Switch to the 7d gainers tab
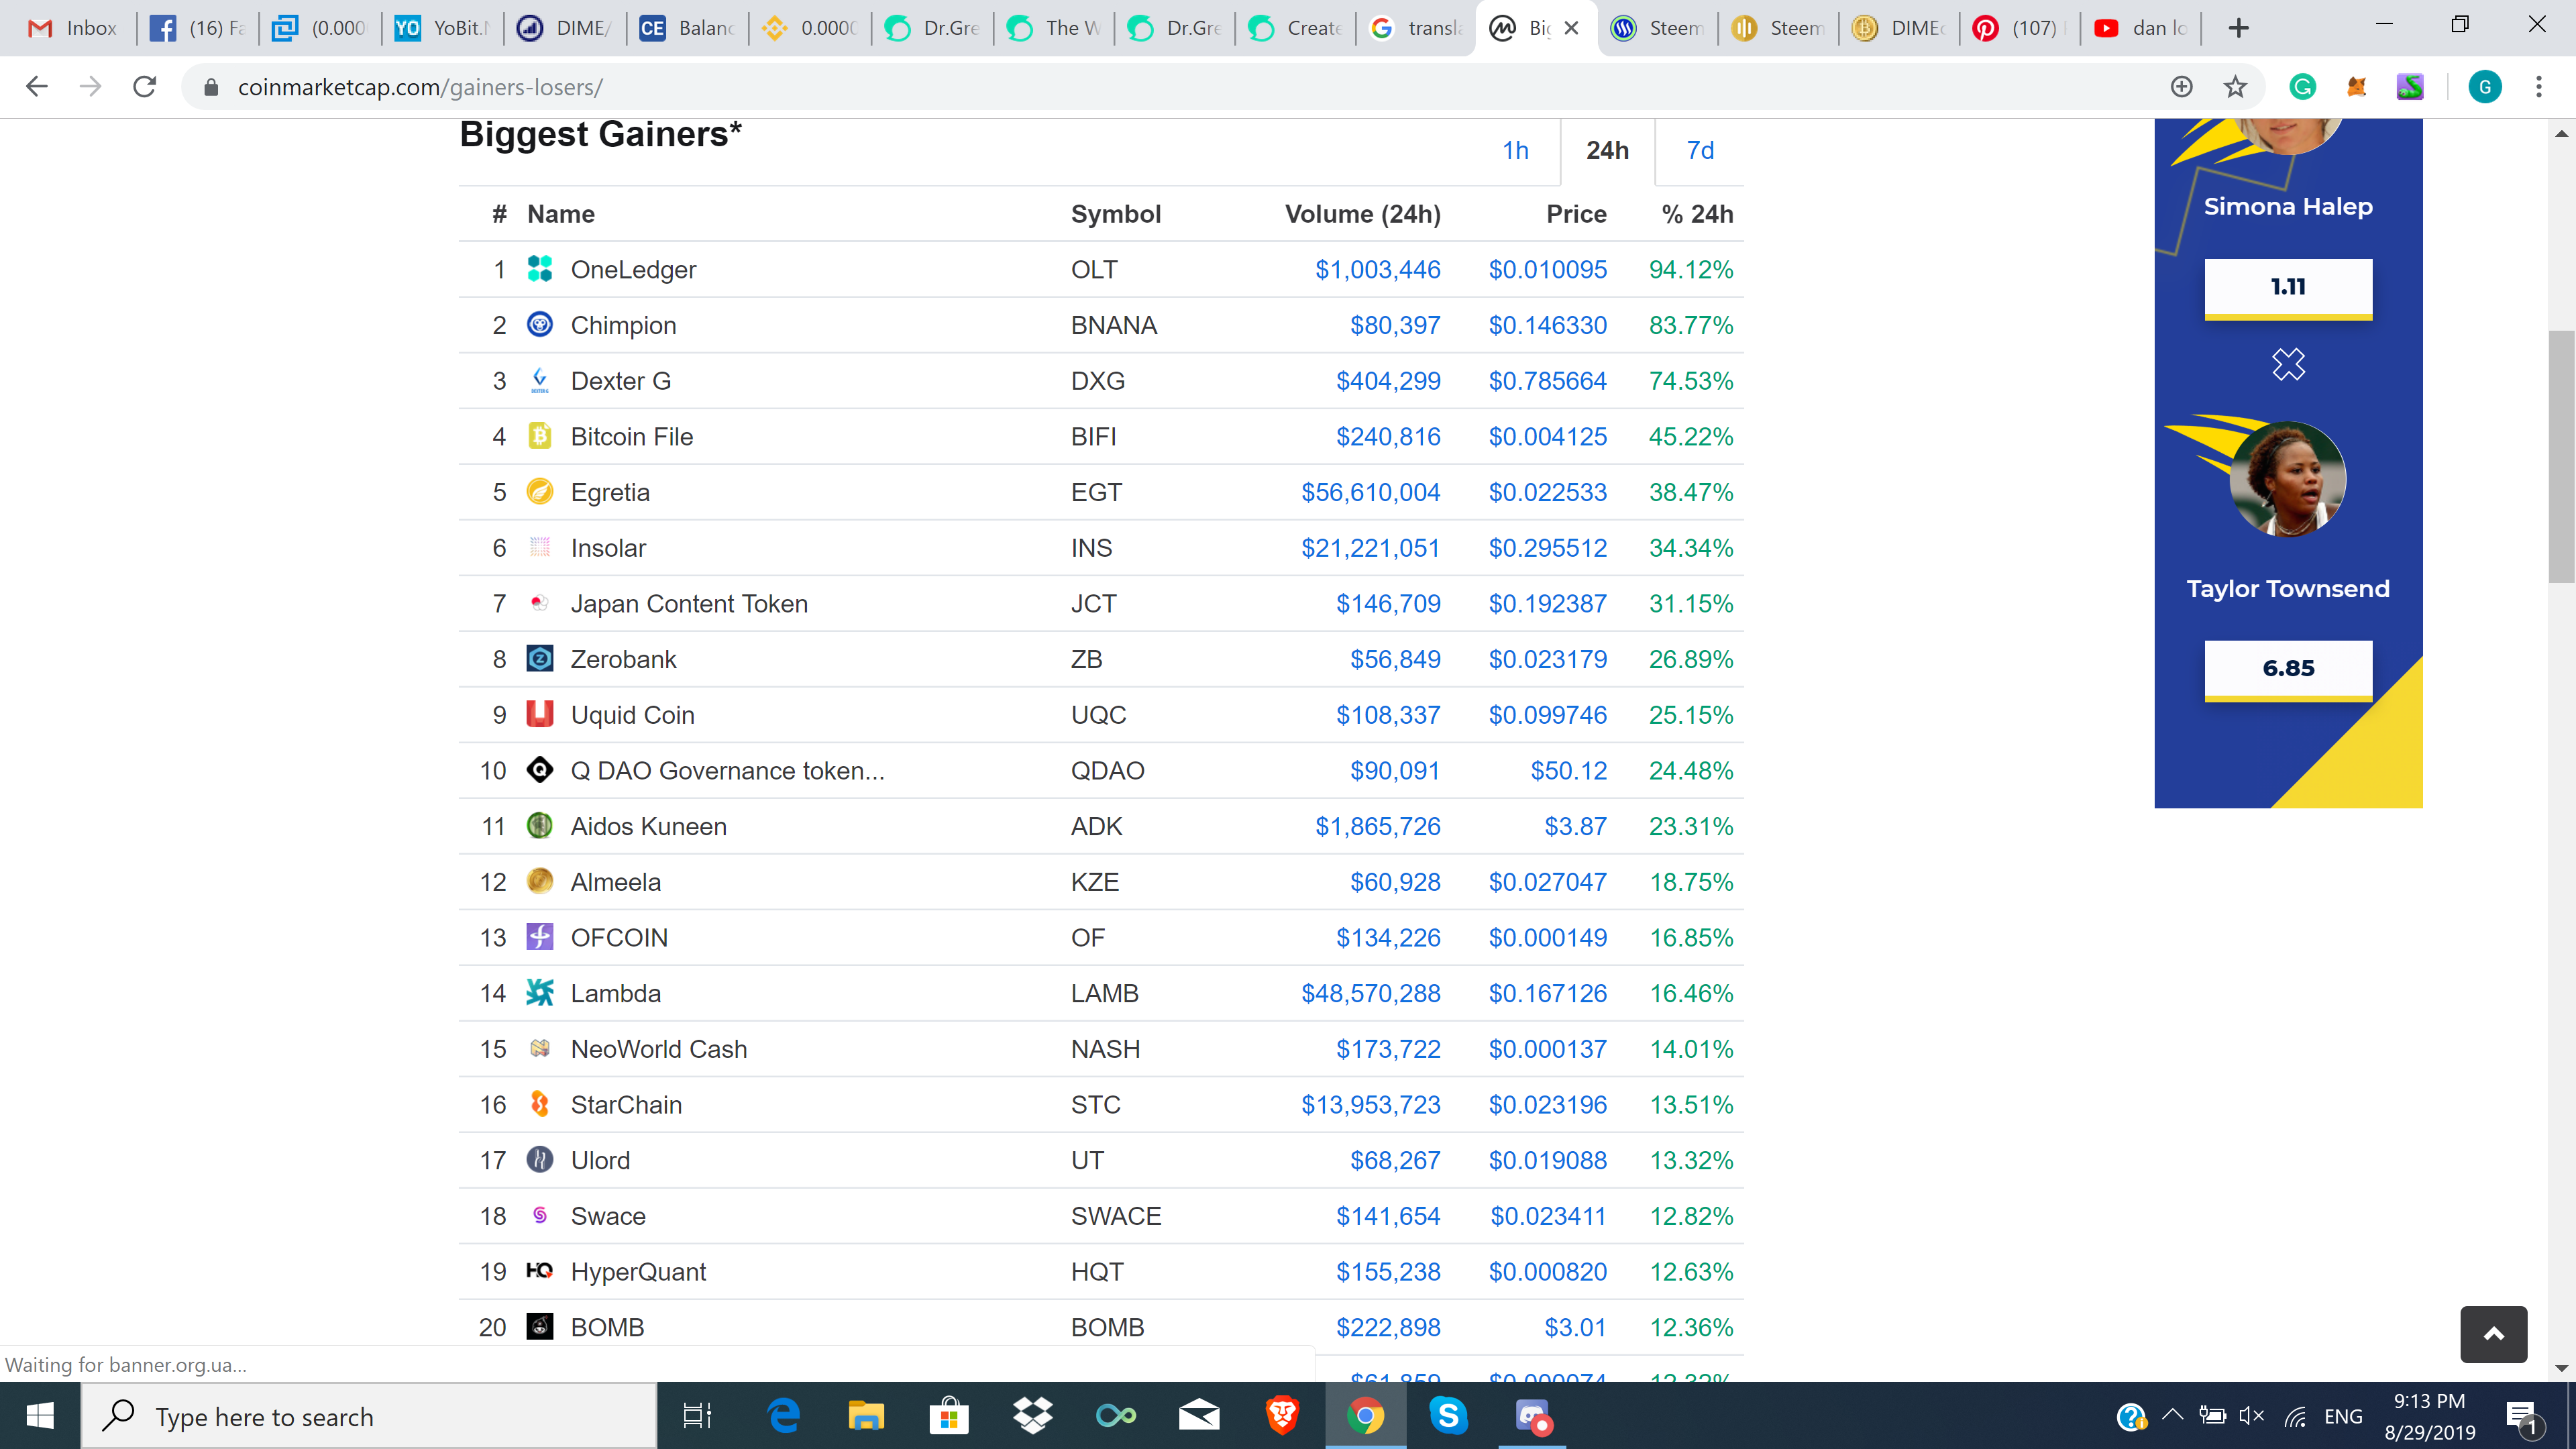 pyautogui.click(x=1700, y=150)
